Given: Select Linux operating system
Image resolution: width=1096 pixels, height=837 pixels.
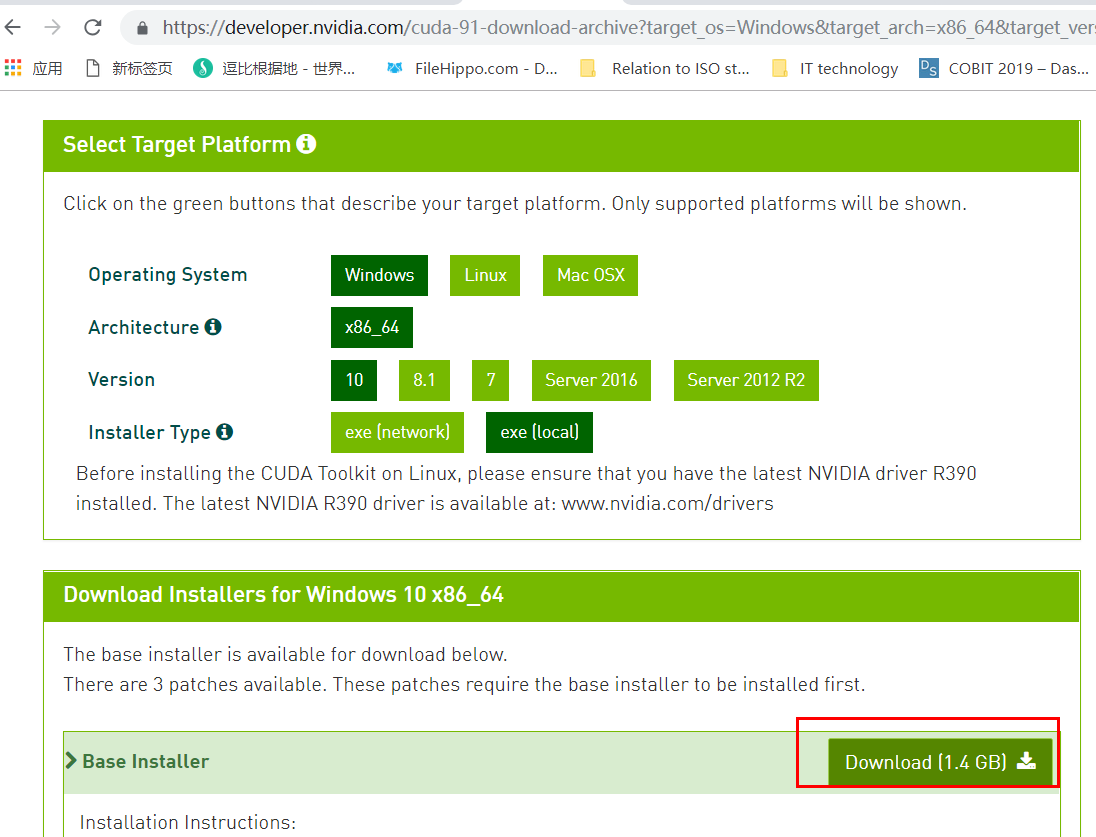Looking at the screenshot, I should pyautogui.click(x=485, y=276).
